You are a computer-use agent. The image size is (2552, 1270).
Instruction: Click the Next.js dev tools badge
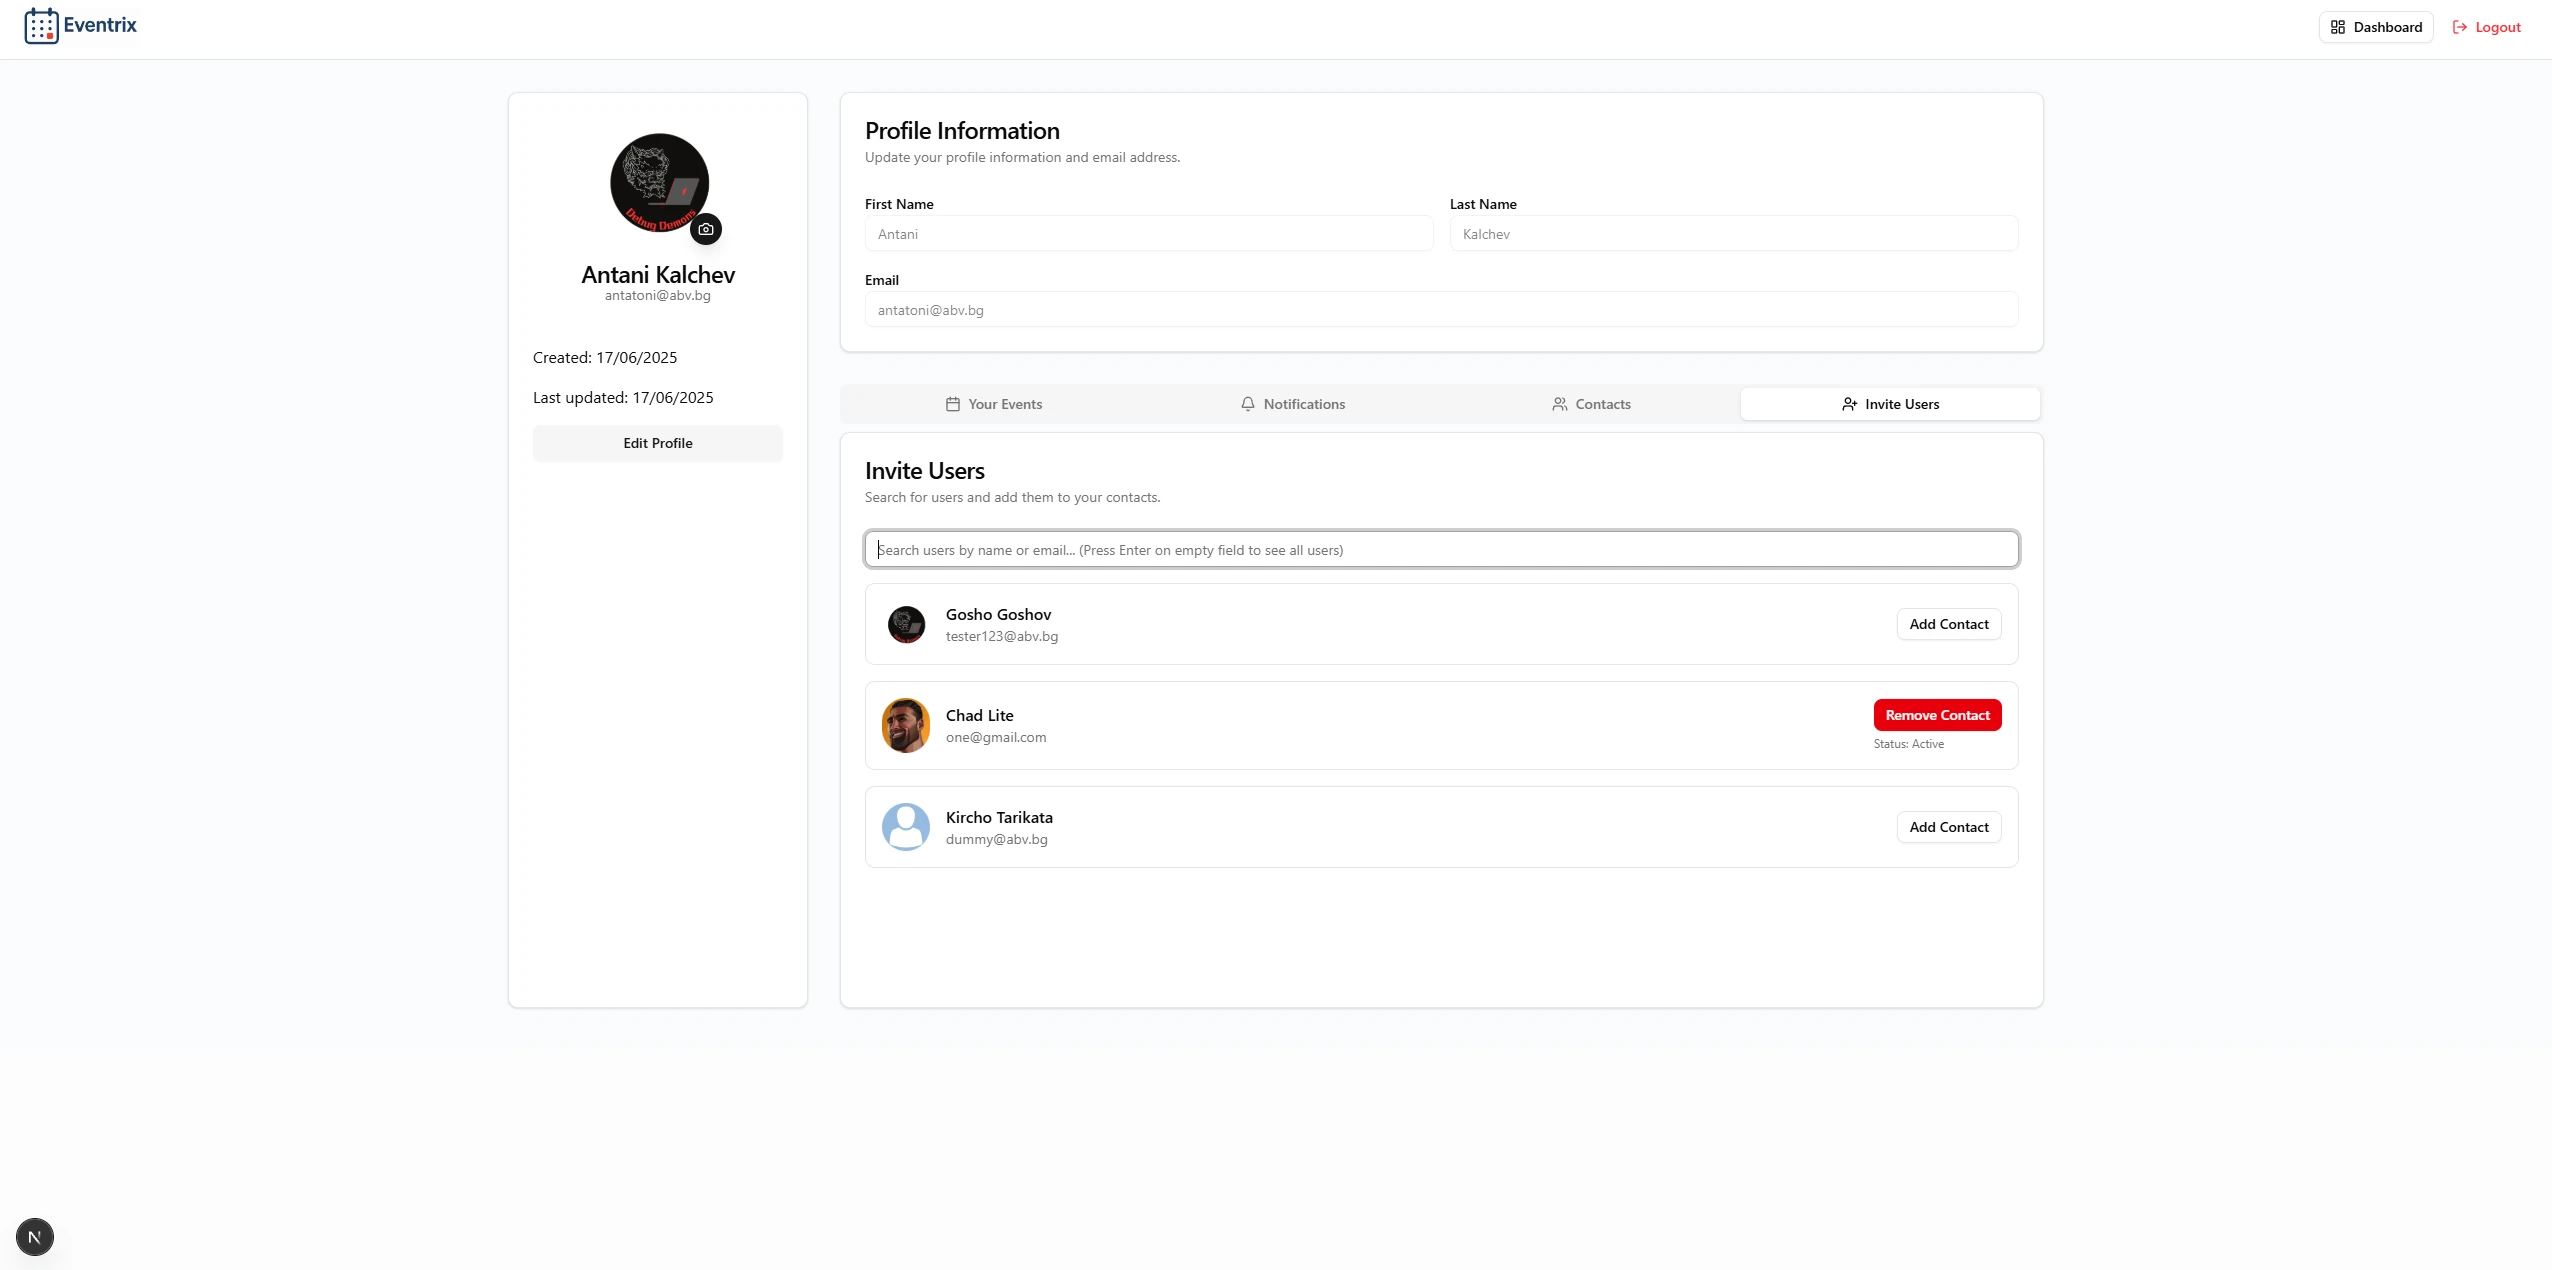click(35, 1237)
